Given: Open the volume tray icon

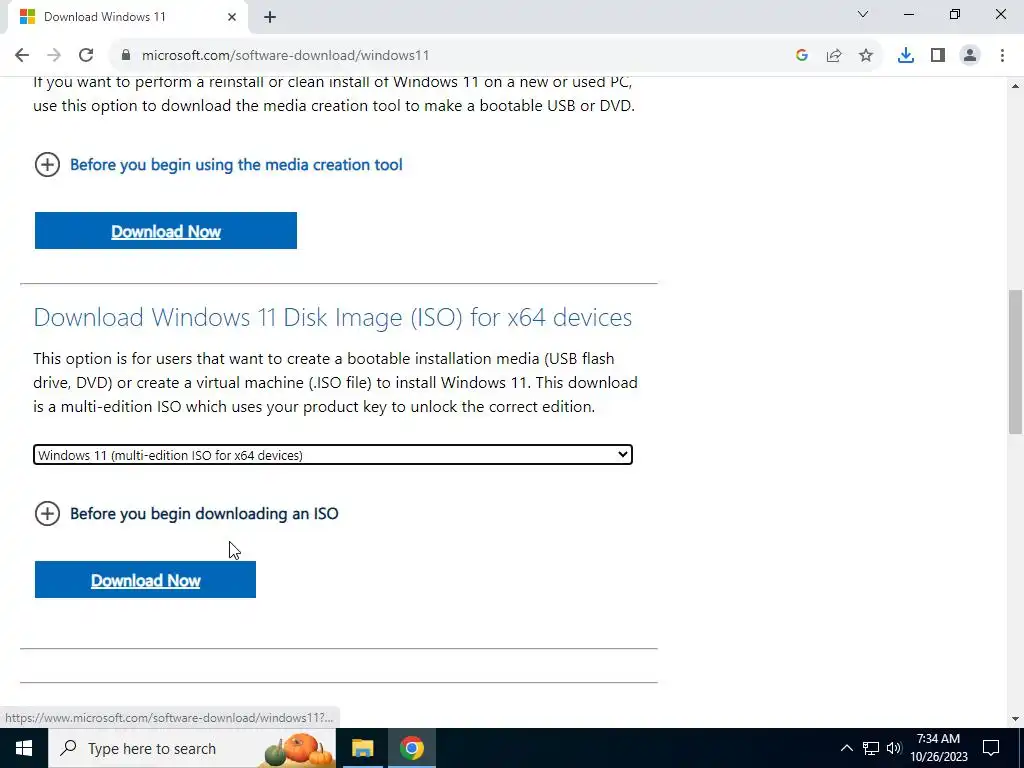Looking at the screenshot, I should click(x=894, y=748).
